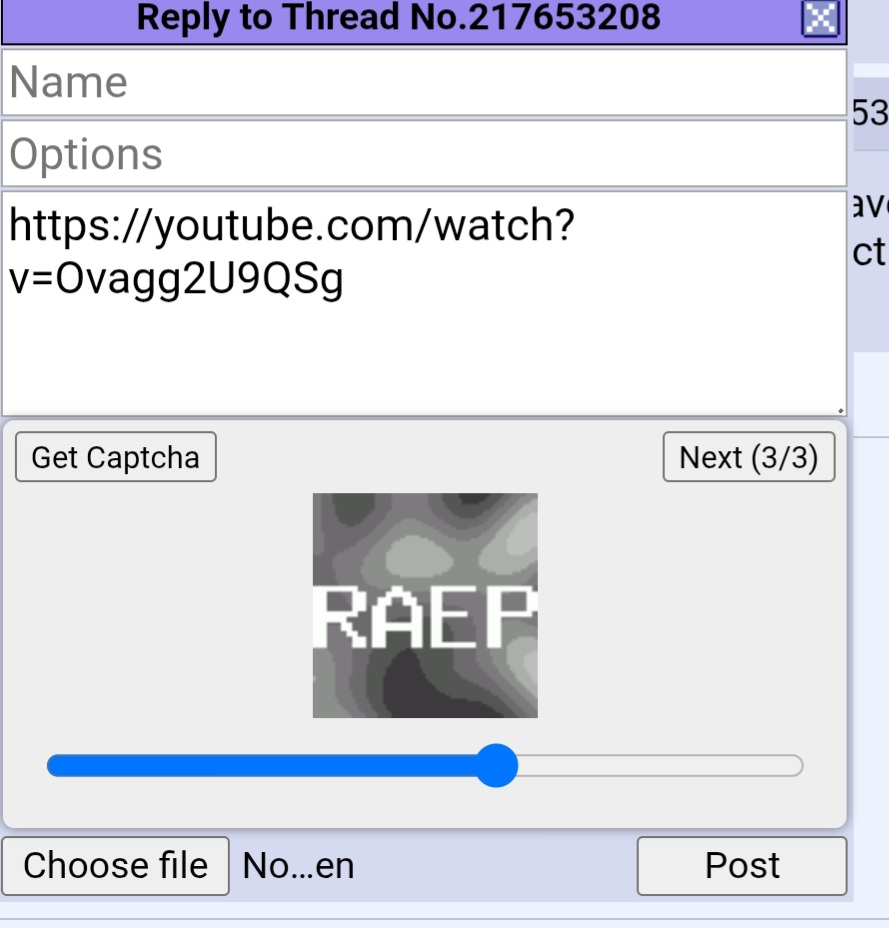Screen dimensions: 889x928
Task: Click the Name input field
Action: (424, 82)
